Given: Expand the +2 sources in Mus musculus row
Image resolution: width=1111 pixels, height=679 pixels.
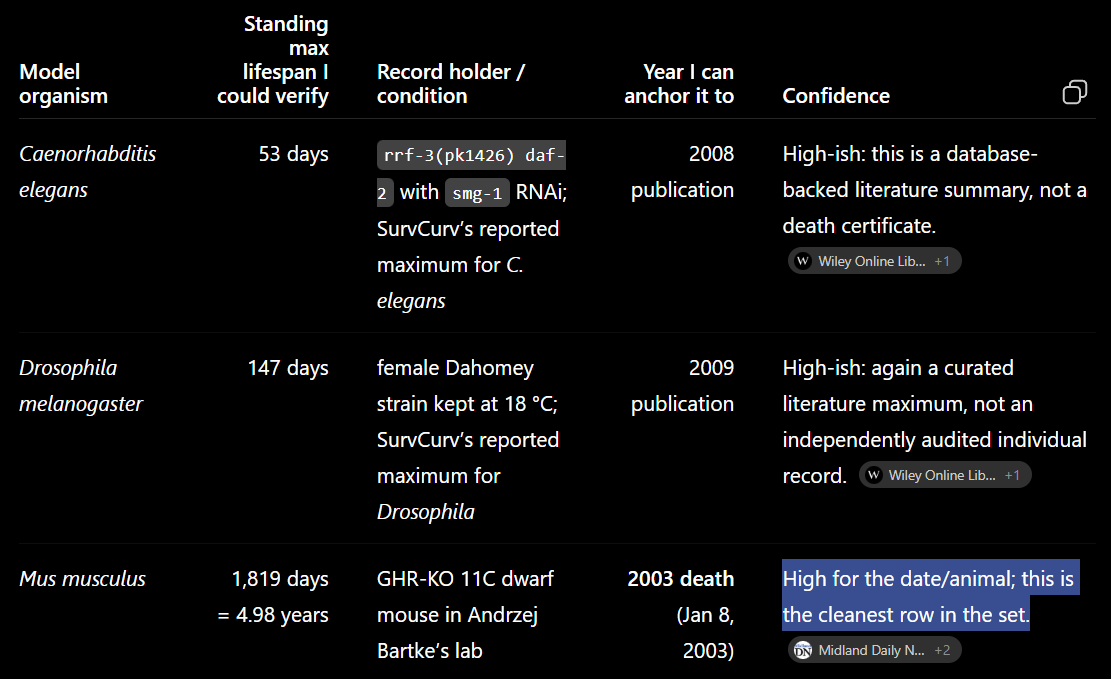Looking at the screenshot, I should (942, 650).
